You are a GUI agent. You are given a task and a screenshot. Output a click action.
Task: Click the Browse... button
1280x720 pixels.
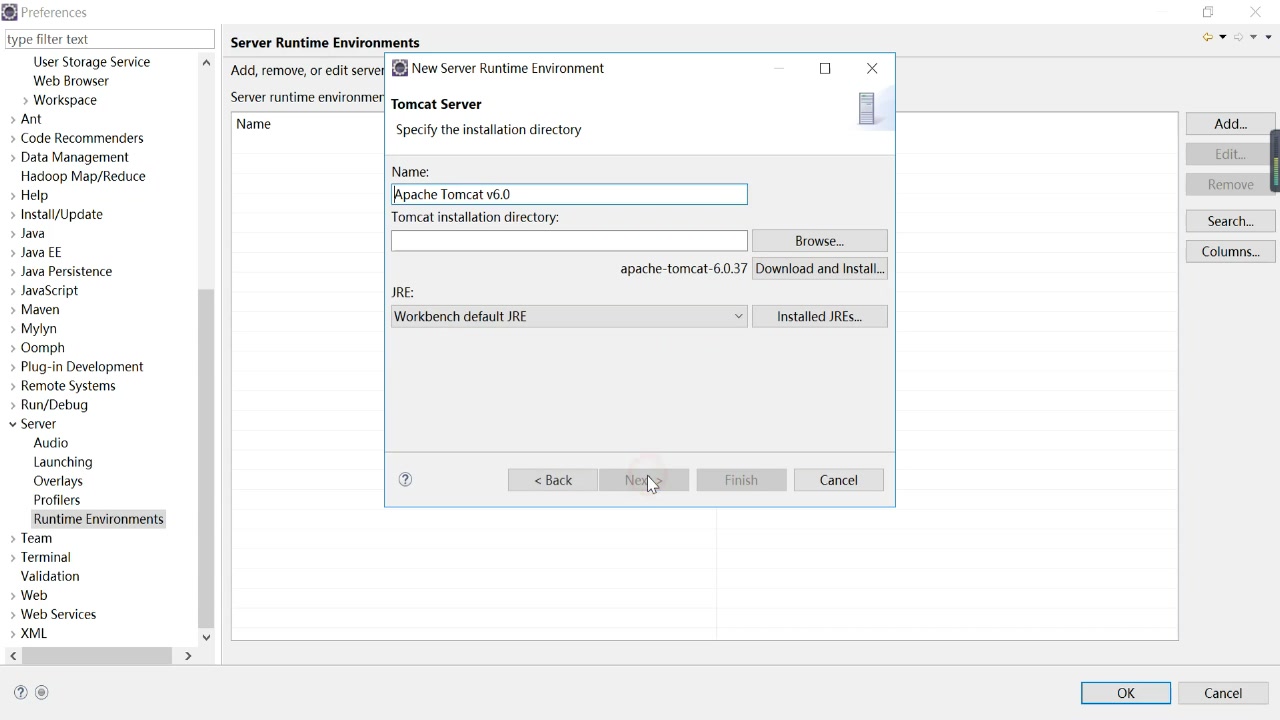(x=819, y=241)
